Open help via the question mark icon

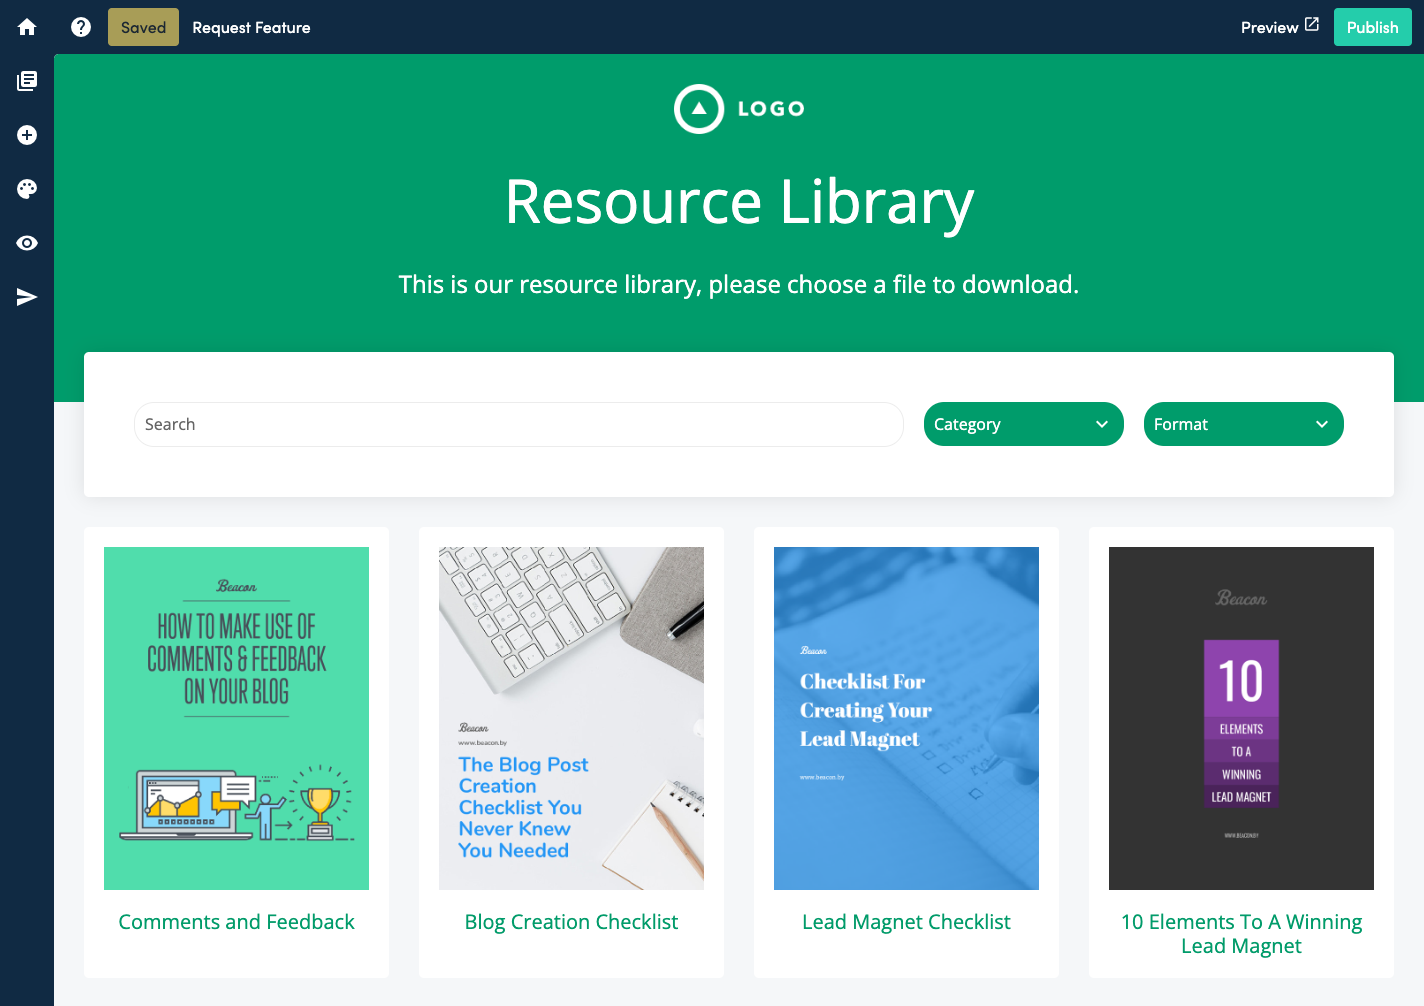coord(80,27)
